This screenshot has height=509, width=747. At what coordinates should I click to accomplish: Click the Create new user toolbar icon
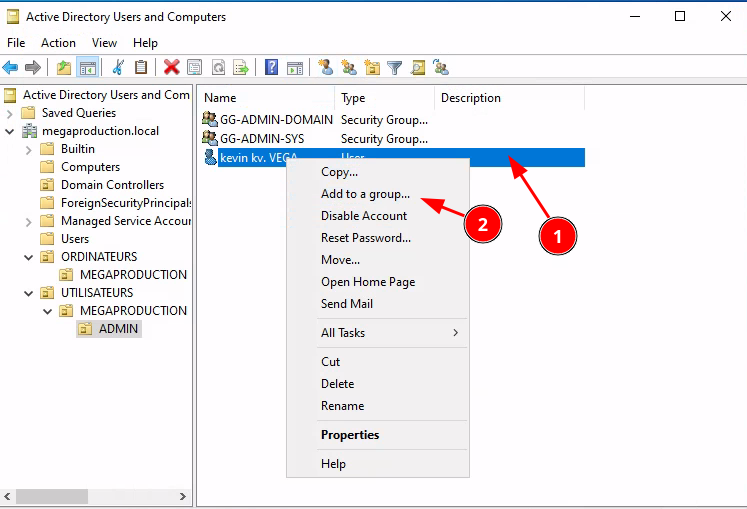pyautogui.click(x=325, y=68)
